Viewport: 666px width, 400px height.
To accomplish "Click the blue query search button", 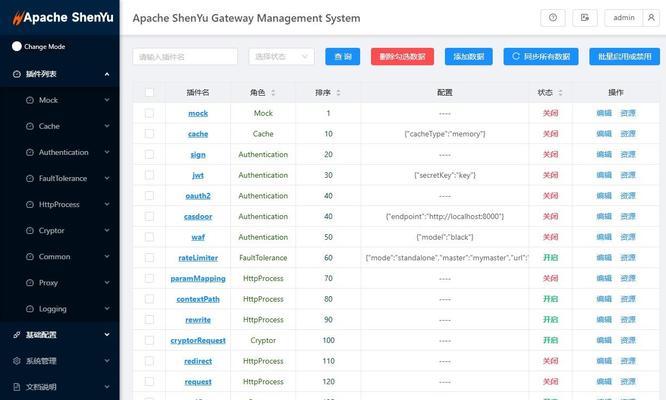I will tap(343, 56).
